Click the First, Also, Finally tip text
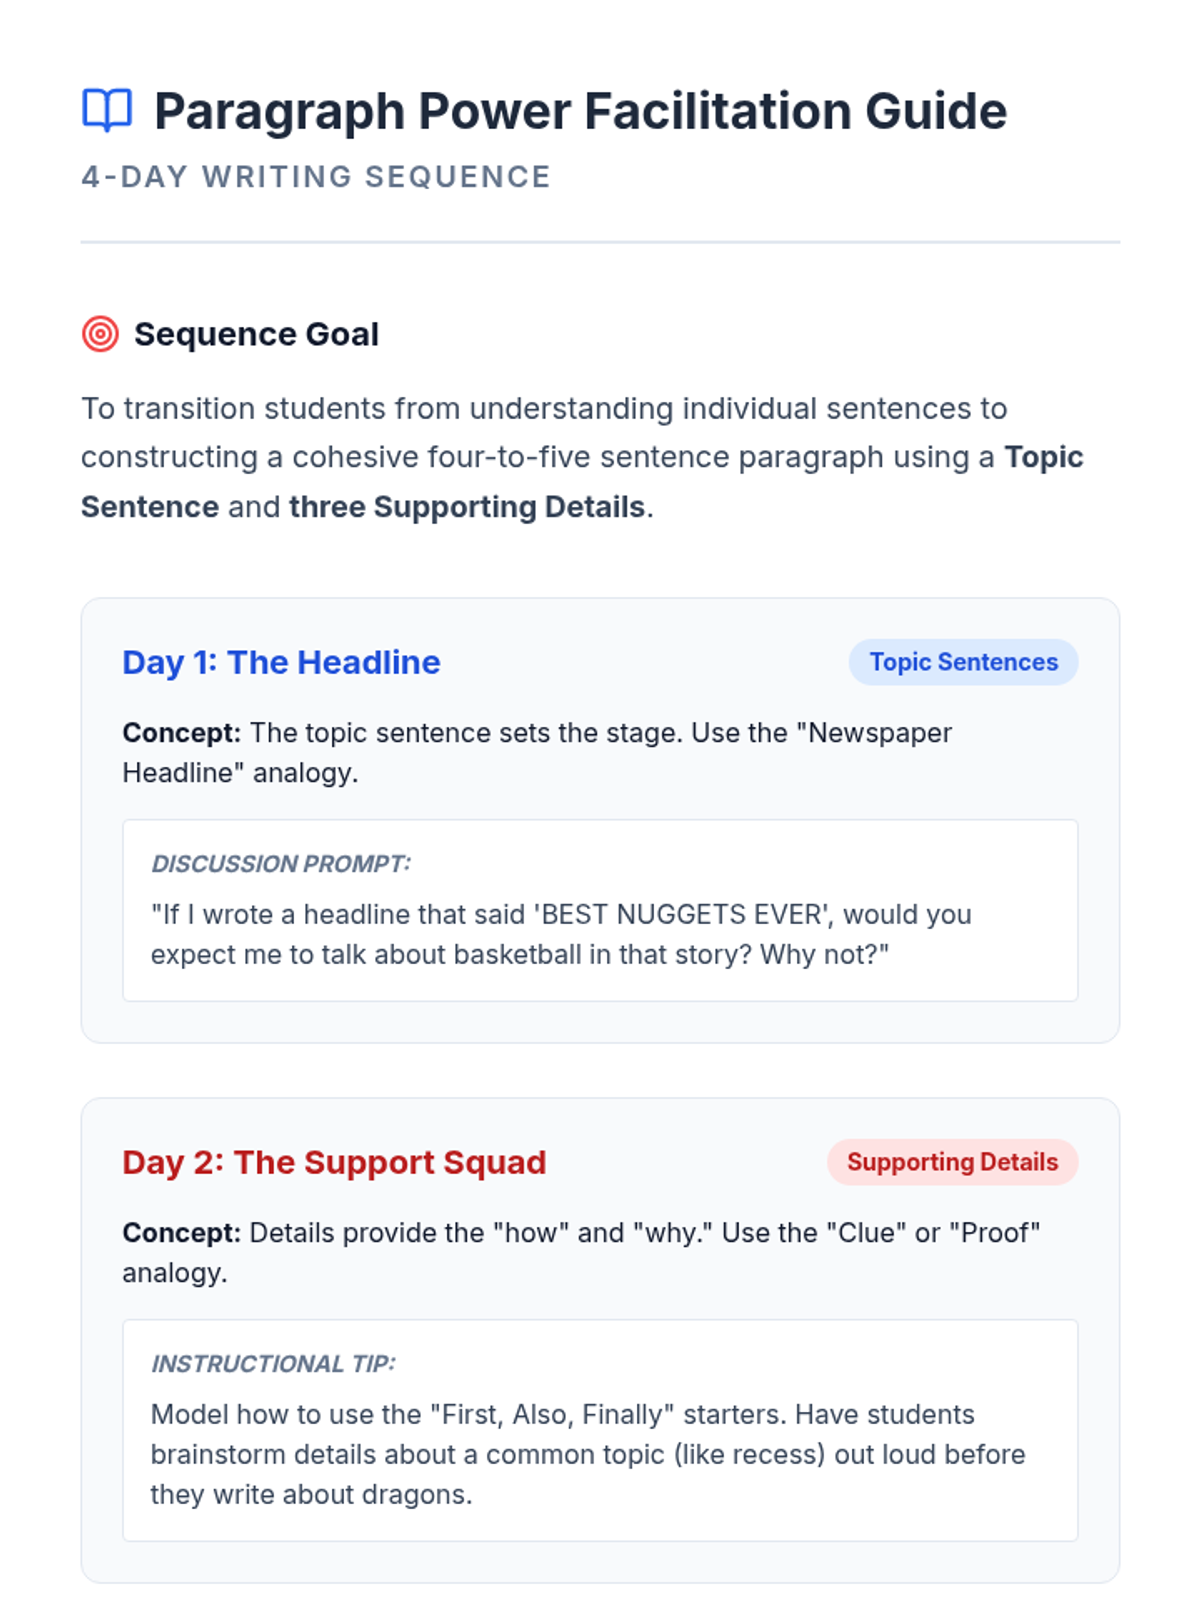 [588, 1454]
